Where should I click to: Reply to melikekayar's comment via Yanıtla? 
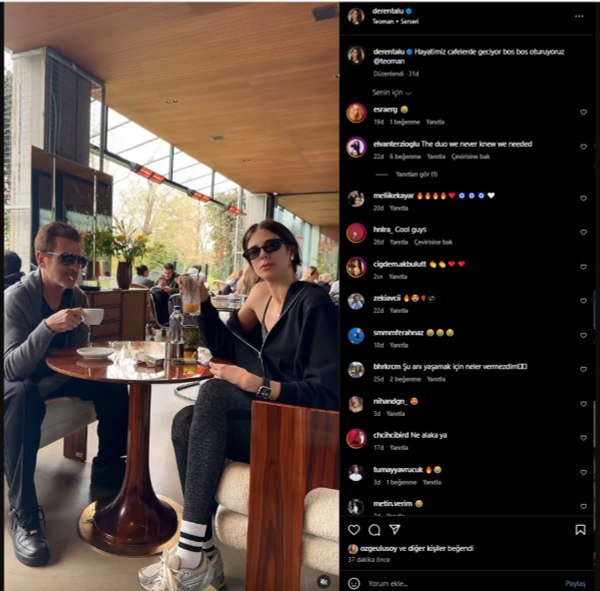[399, 208]
